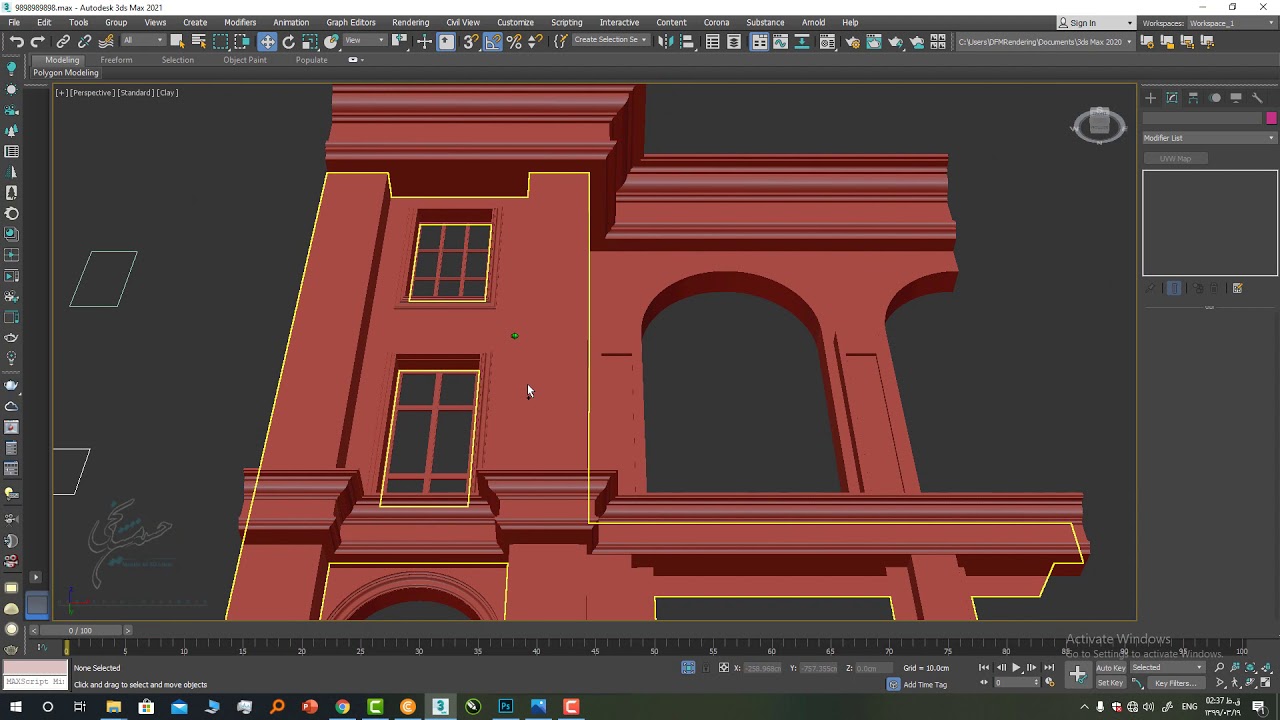Click the ViewCube in the viewport
This screenshot has width=1280, height=720.
point(1099,124)
